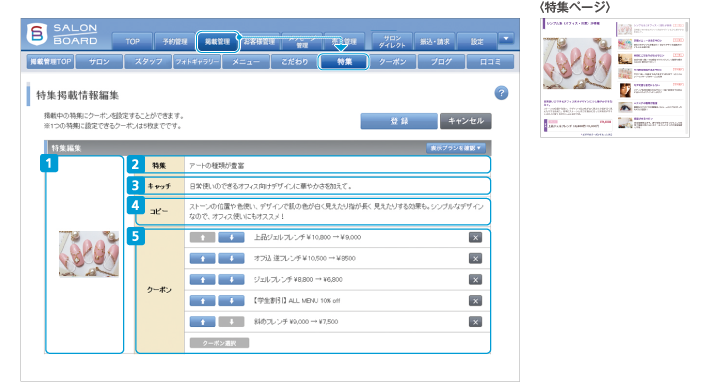Screen dimensions: 710x383
Task: Remove the 斜めフレンチ coupon
Action: point(475,322)
